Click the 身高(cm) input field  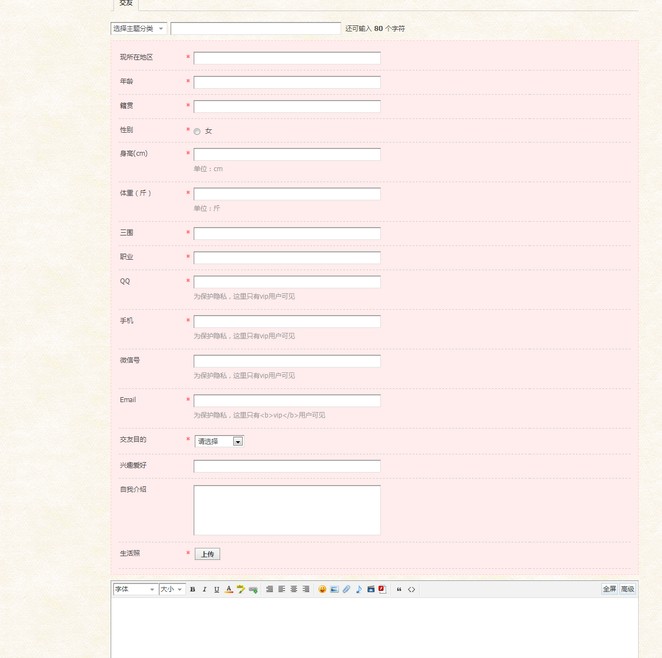pos(287,154)
